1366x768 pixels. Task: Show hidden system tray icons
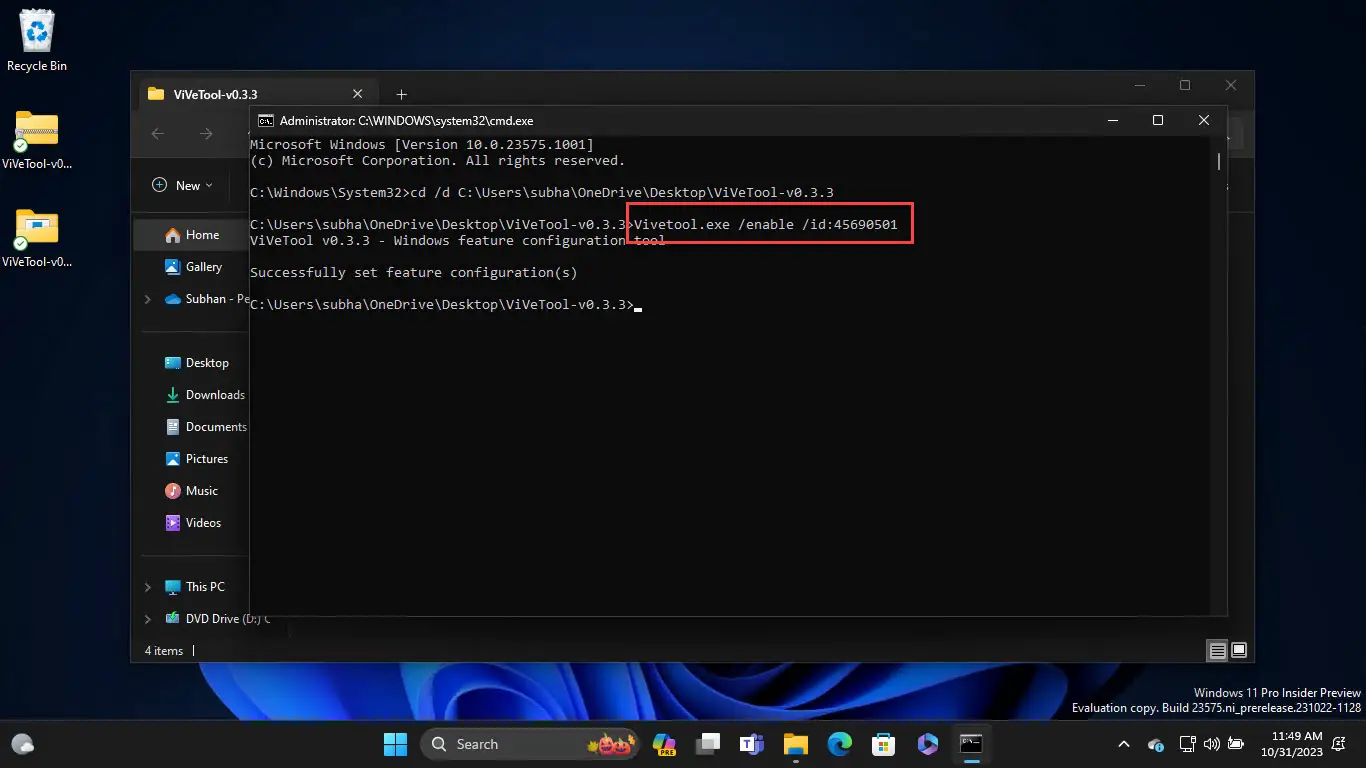coord(1124,744)
